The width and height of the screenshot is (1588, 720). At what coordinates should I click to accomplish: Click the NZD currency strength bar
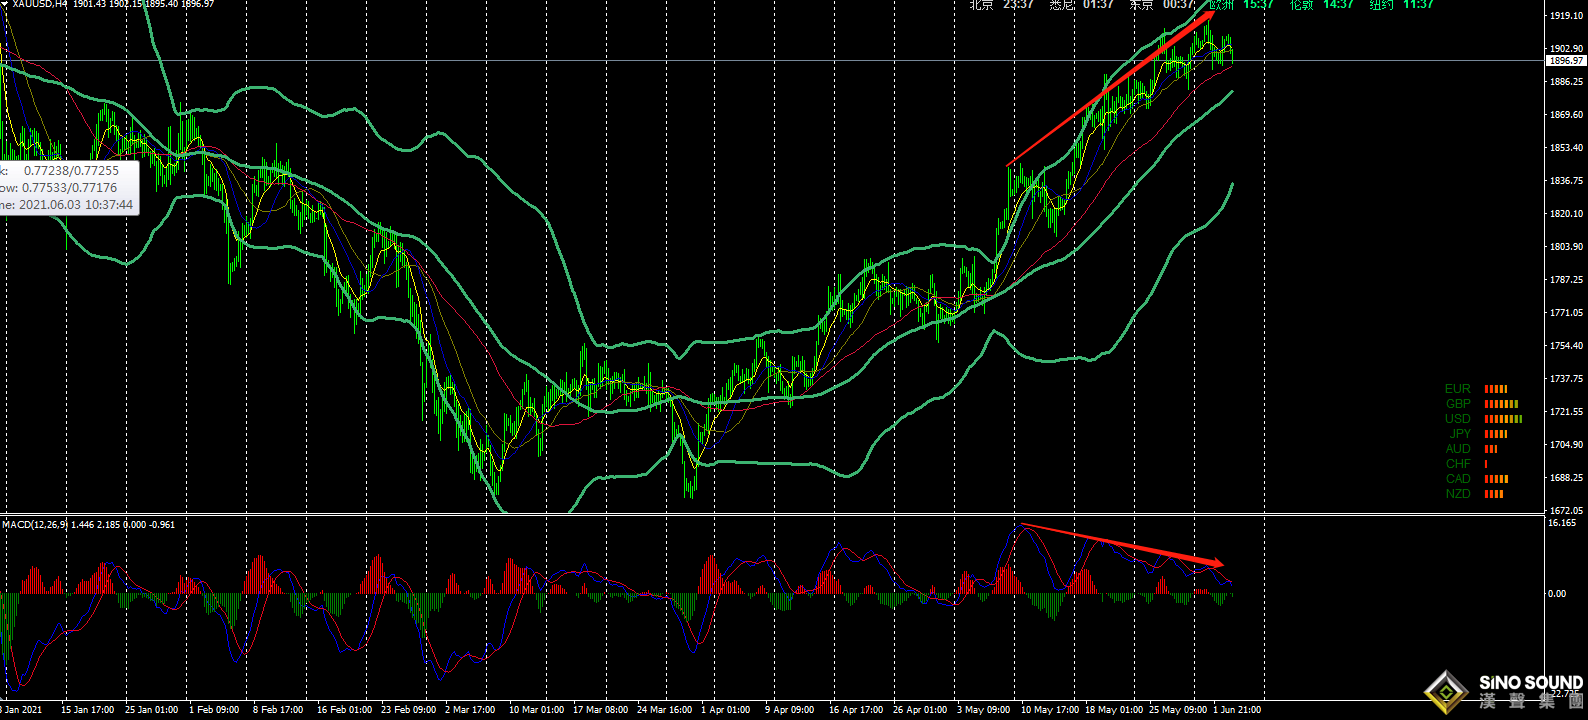1494,494
